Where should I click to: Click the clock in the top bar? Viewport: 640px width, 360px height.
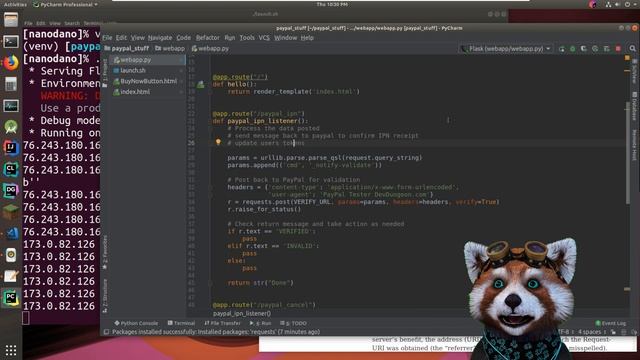coord(332,4)
